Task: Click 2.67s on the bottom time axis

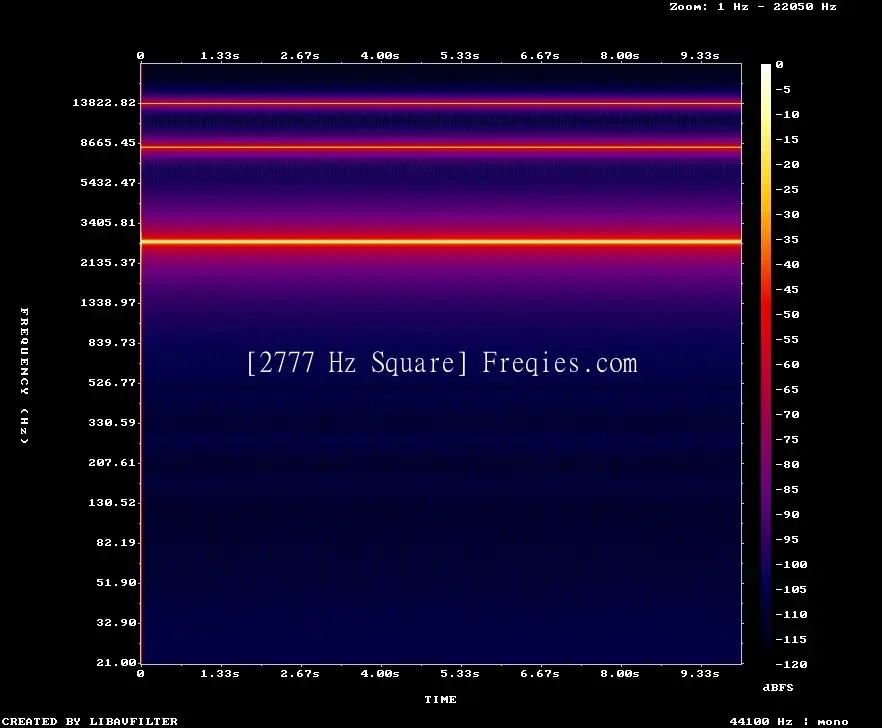Action: tap(300, 673)
